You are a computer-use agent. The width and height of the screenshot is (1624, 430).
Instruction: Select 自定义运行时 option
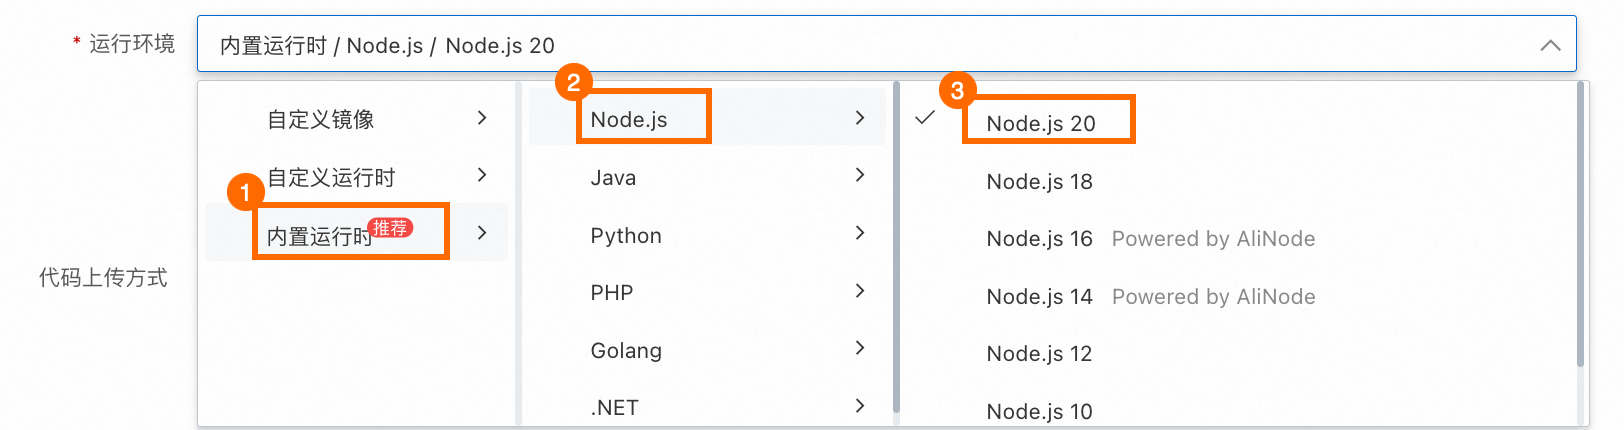click(331, 178)
